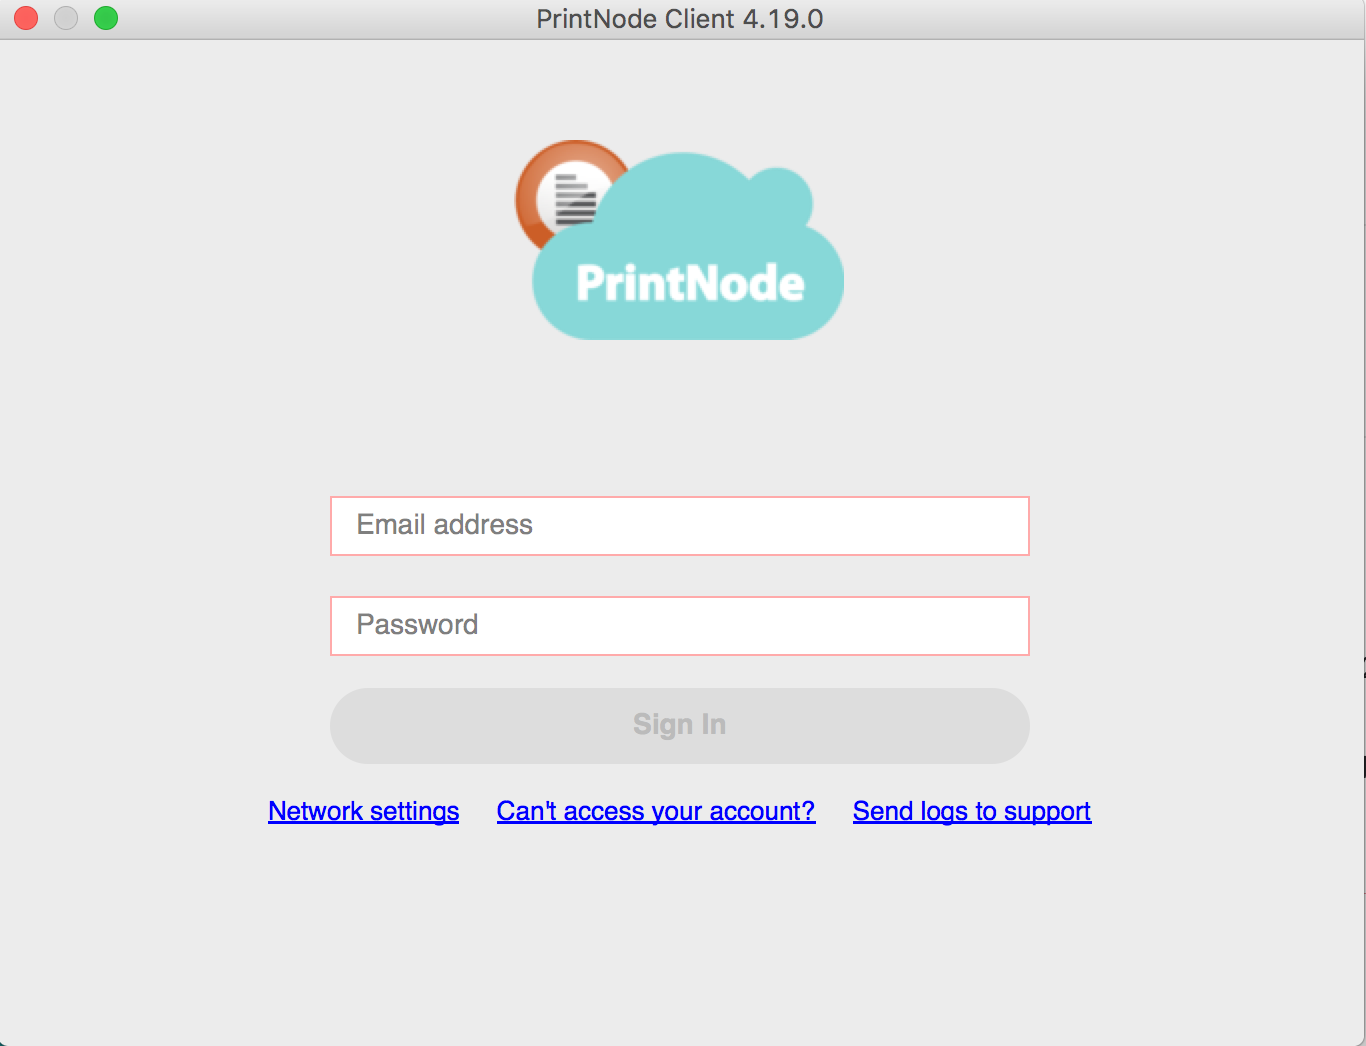
Task: Close the PrintNode Client window
Action: 26,18
